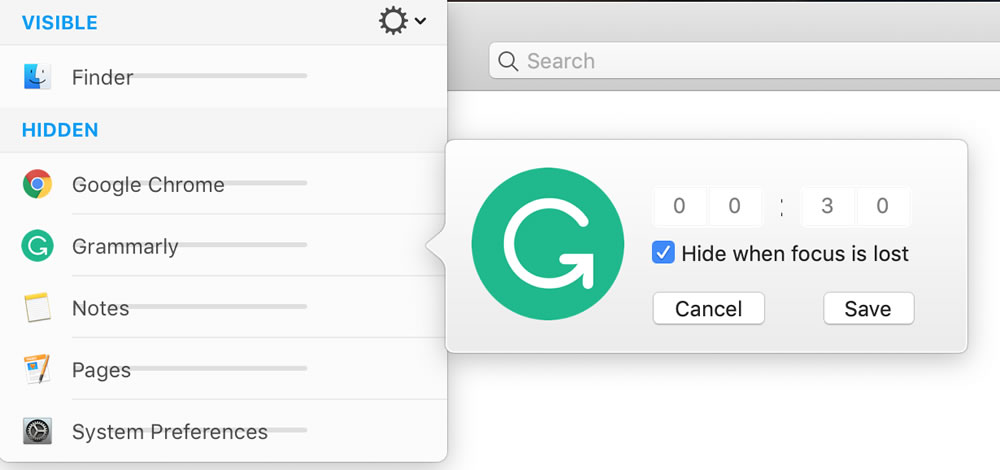Select the System Preferences list entry
Image resolution: width=1000 pixels, height=470 pixels.
tap(223, 431)
